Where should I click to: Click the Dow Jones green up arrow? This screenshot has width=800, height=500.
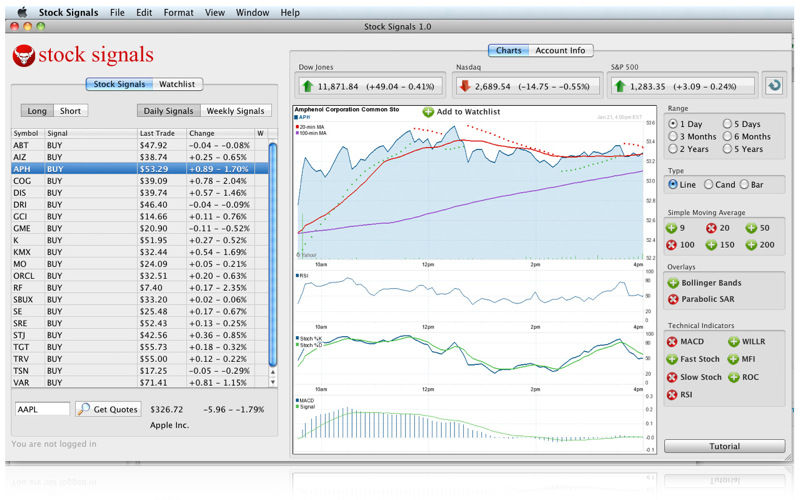(308, 86)
